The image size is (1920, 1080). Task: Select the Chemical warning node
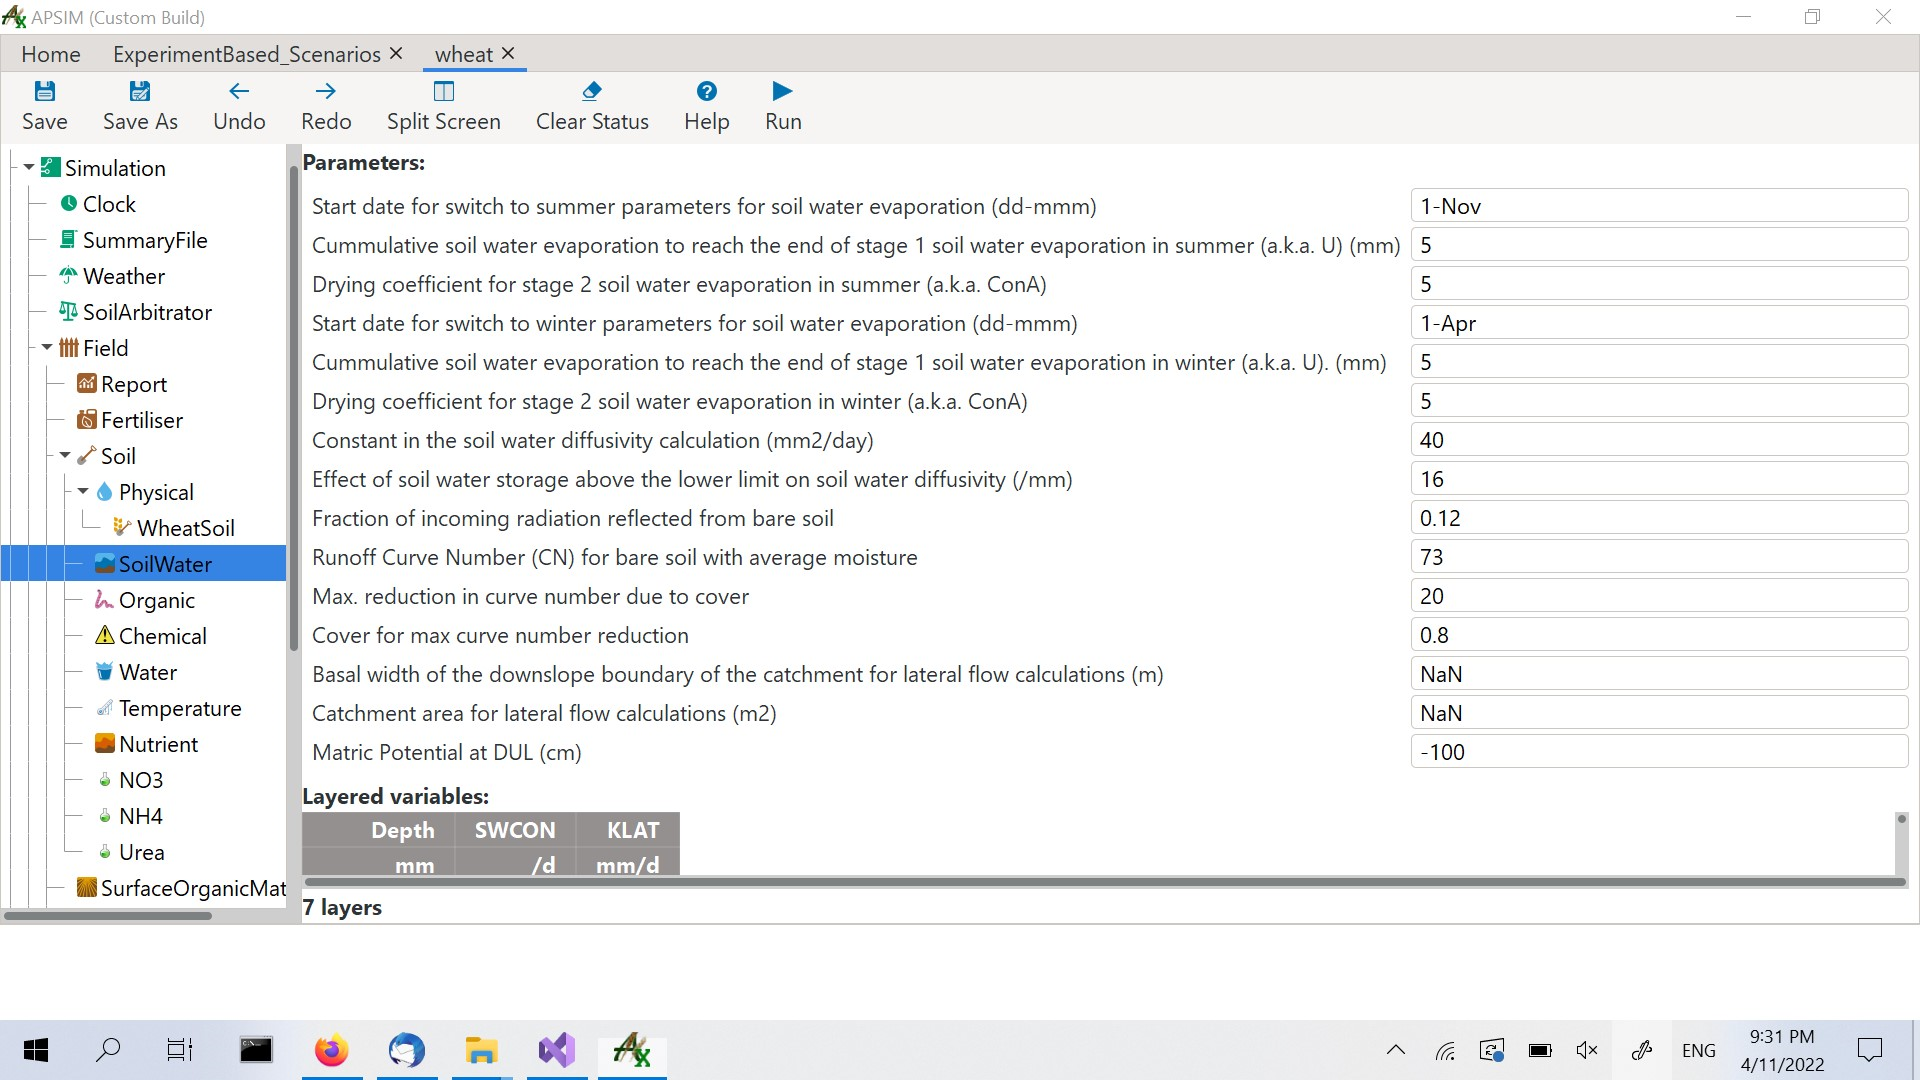(162, 636)
